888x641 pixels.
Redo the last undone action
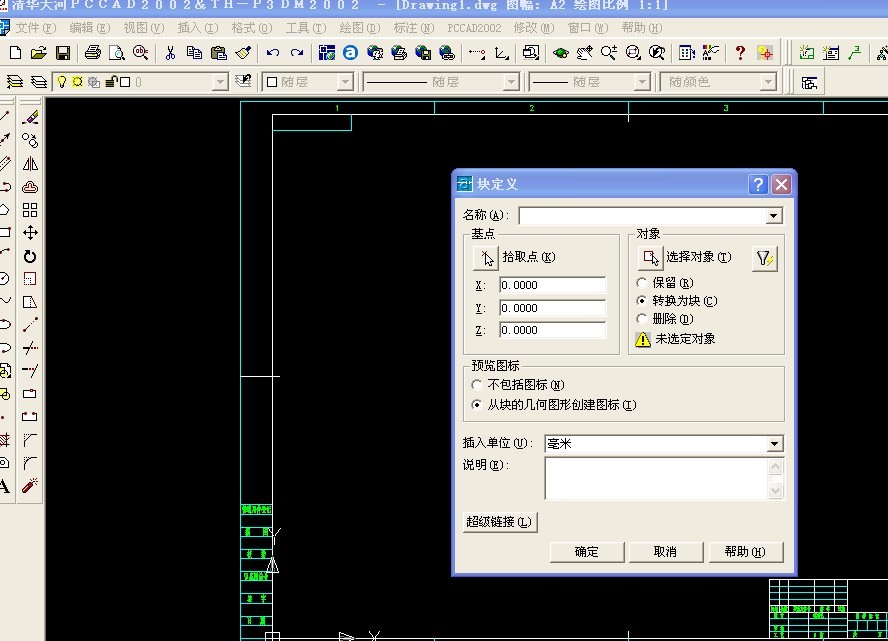pos(297,53)
